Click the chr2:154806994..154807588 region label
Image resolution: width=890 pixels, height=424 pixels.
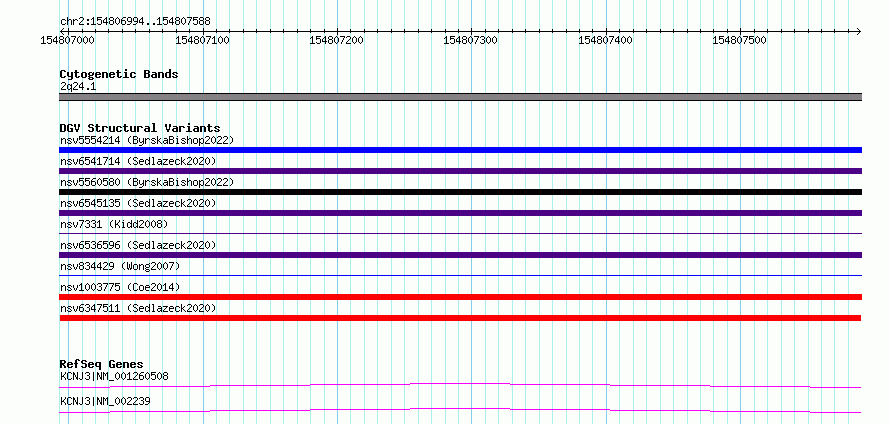135,22
